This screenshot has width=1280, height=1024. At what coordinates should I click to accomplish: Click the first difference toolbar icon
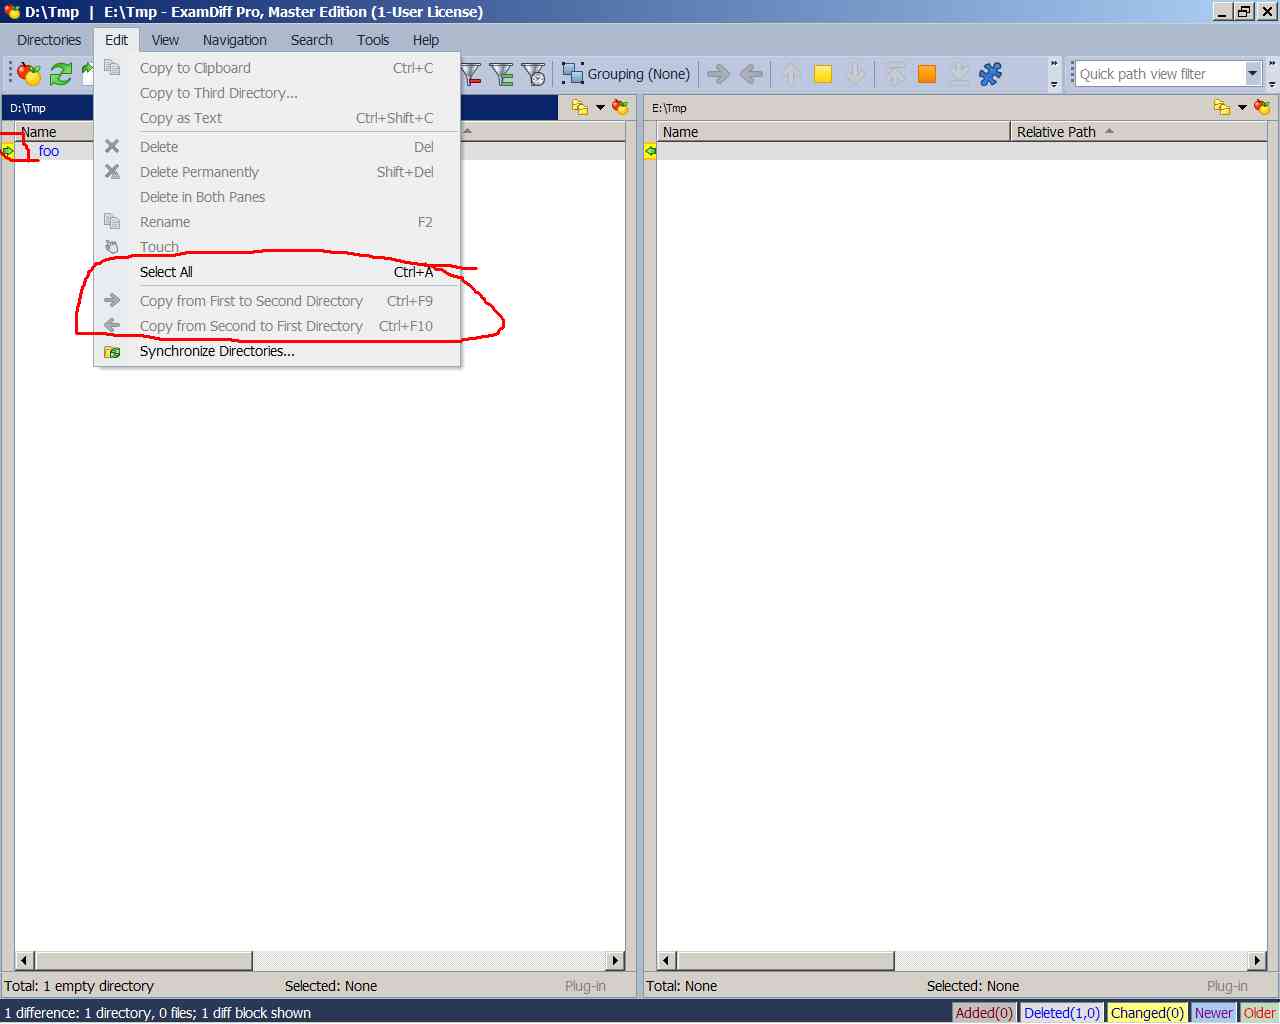(895, 74)
